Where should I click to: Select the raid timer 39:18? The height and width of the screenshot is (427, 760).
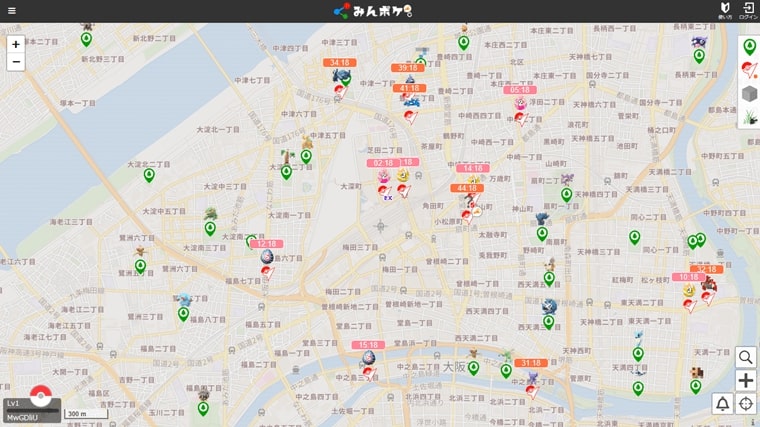408,68
